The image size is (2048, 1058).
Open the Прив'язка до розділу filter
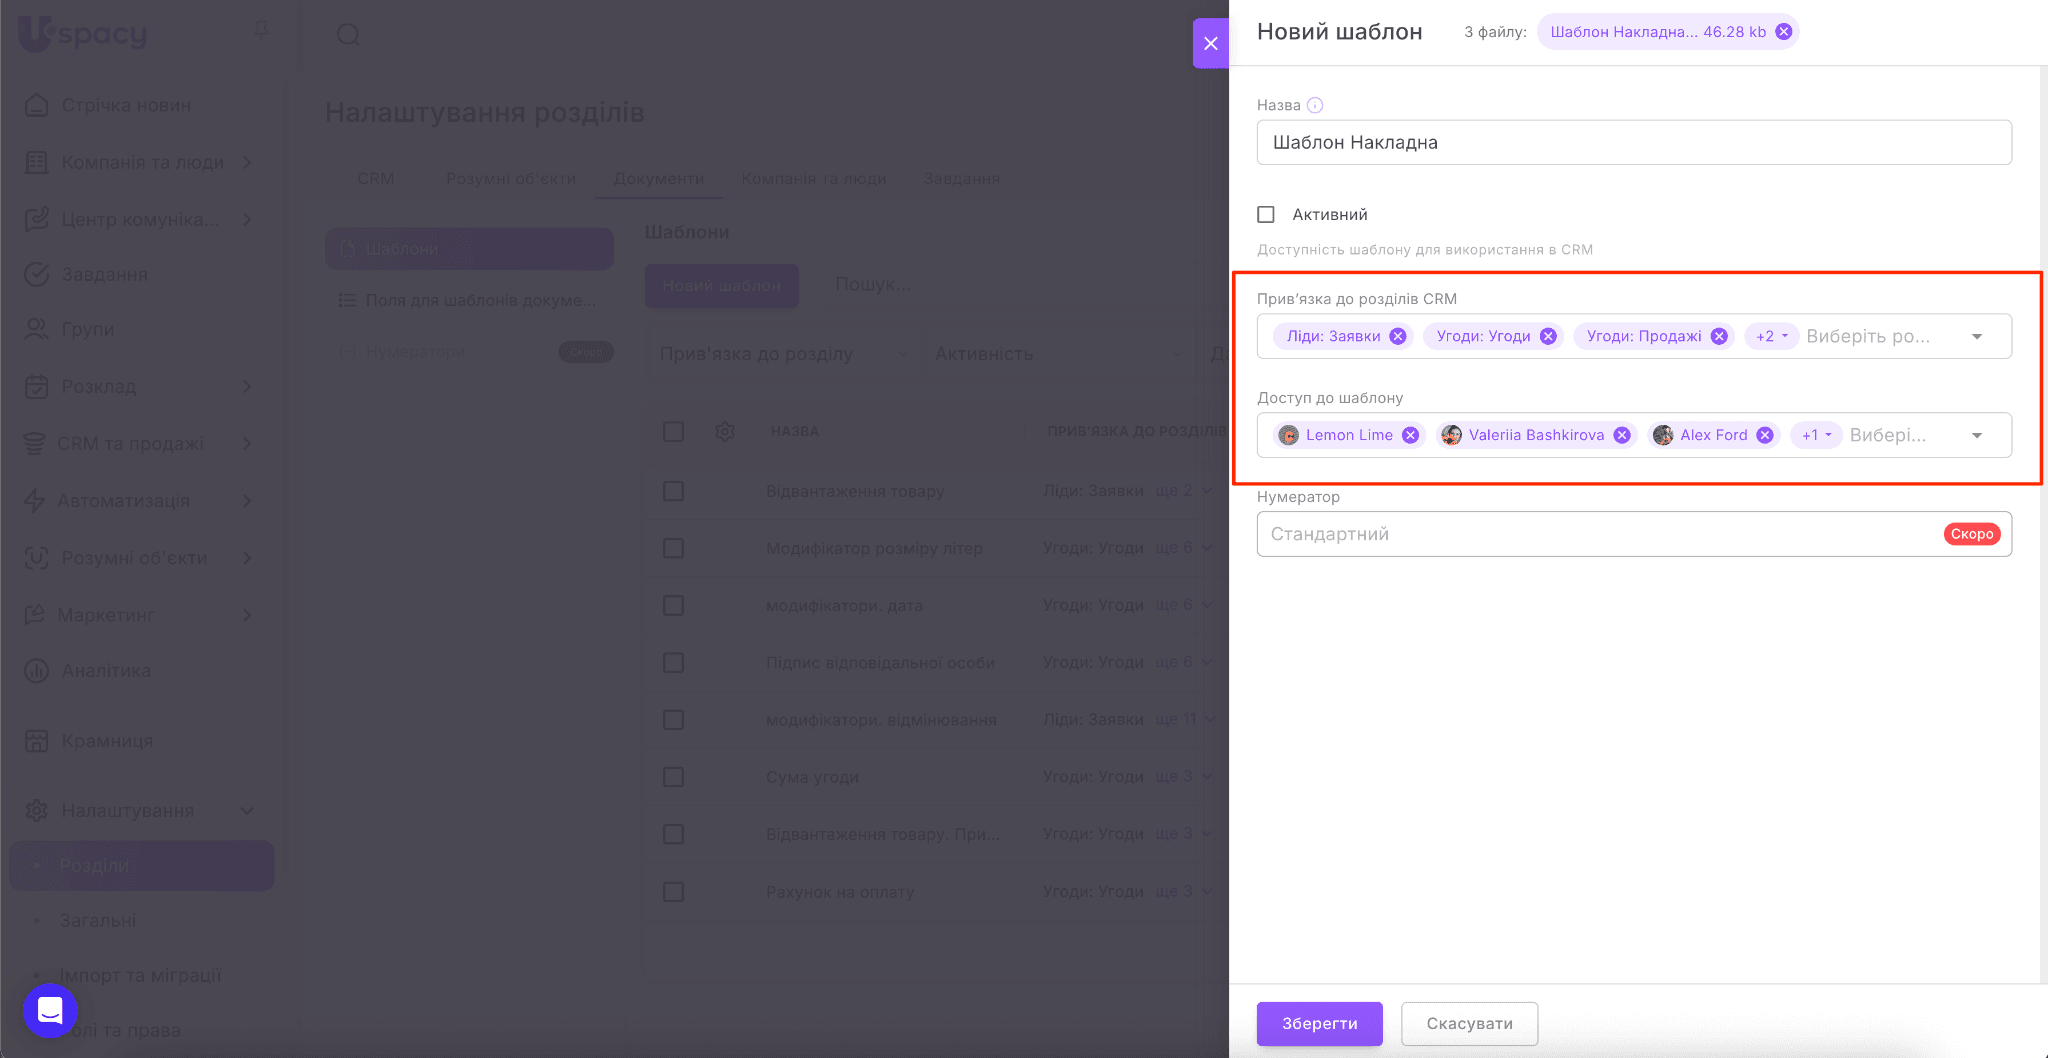(783, 354)
